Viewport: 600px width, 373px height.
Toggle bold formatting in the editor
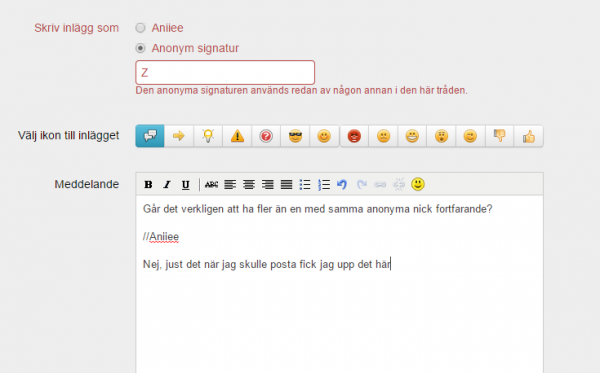pyautogui.click(x=148, y=185)
